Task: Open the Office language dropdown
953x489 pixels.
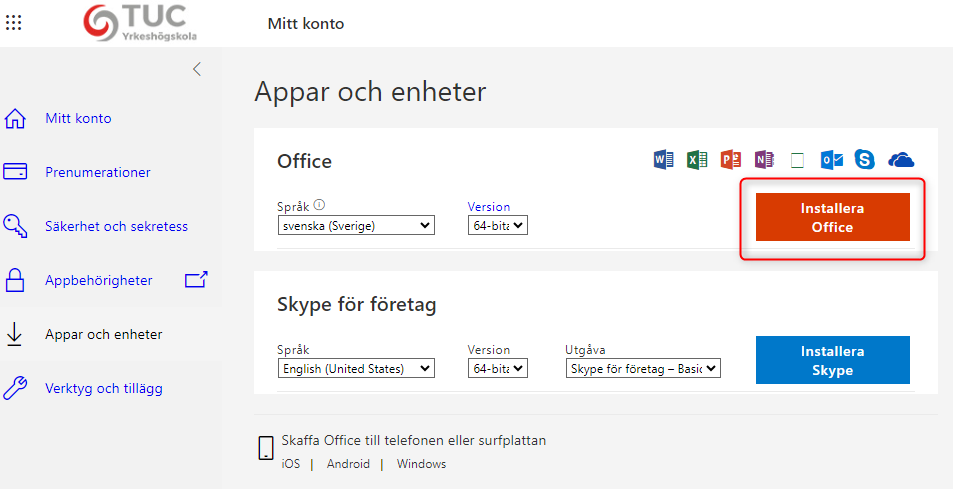Action: pos(356,226)
